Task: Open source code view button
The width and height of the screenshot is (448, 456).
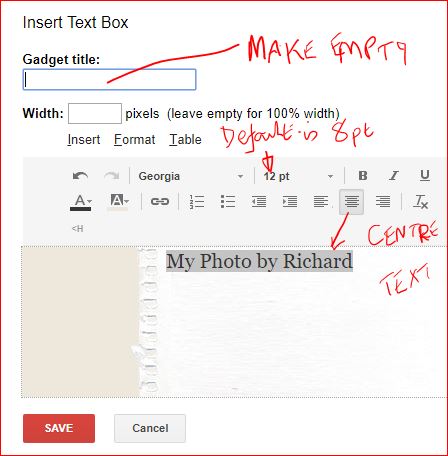Action: (x=78, y=229)
